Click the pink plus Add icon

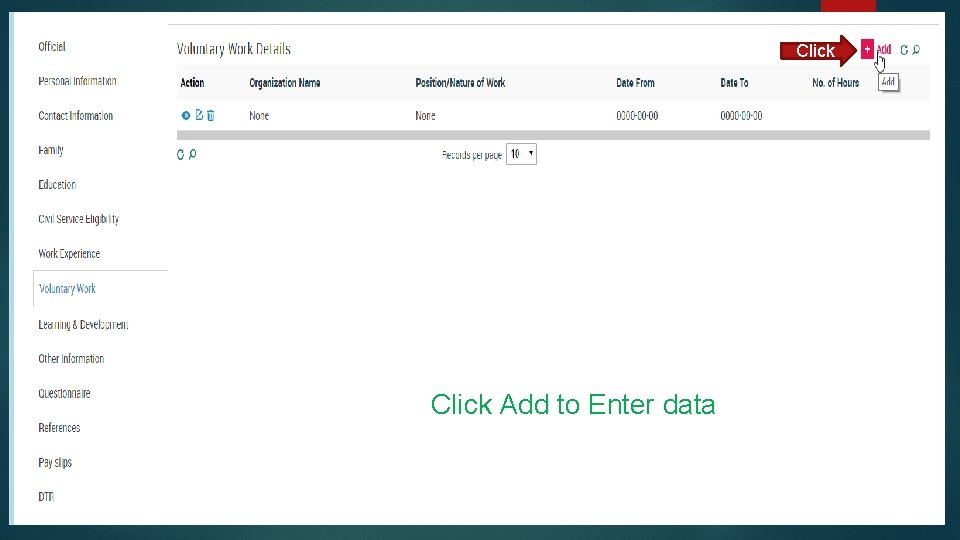click(x=867, y=50)
